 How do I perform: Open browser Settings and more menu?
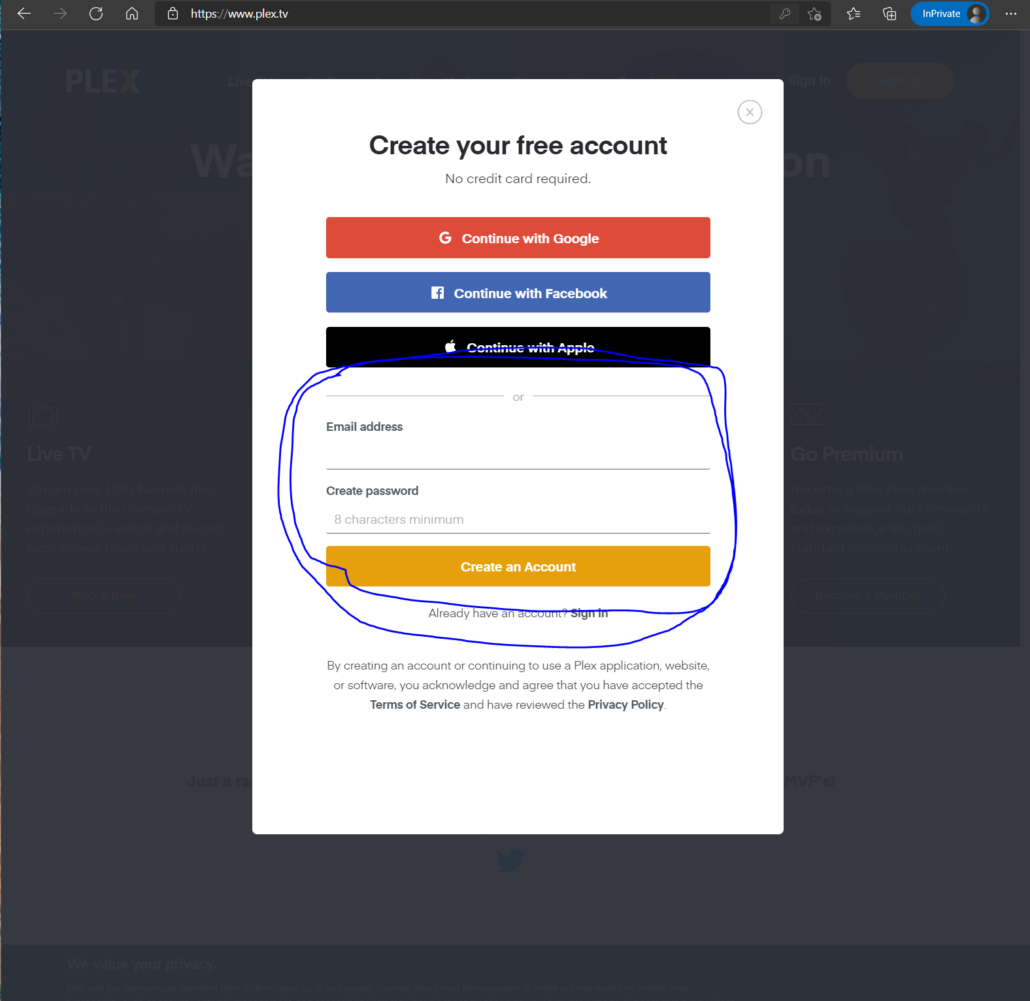(x=1011, y=14)
